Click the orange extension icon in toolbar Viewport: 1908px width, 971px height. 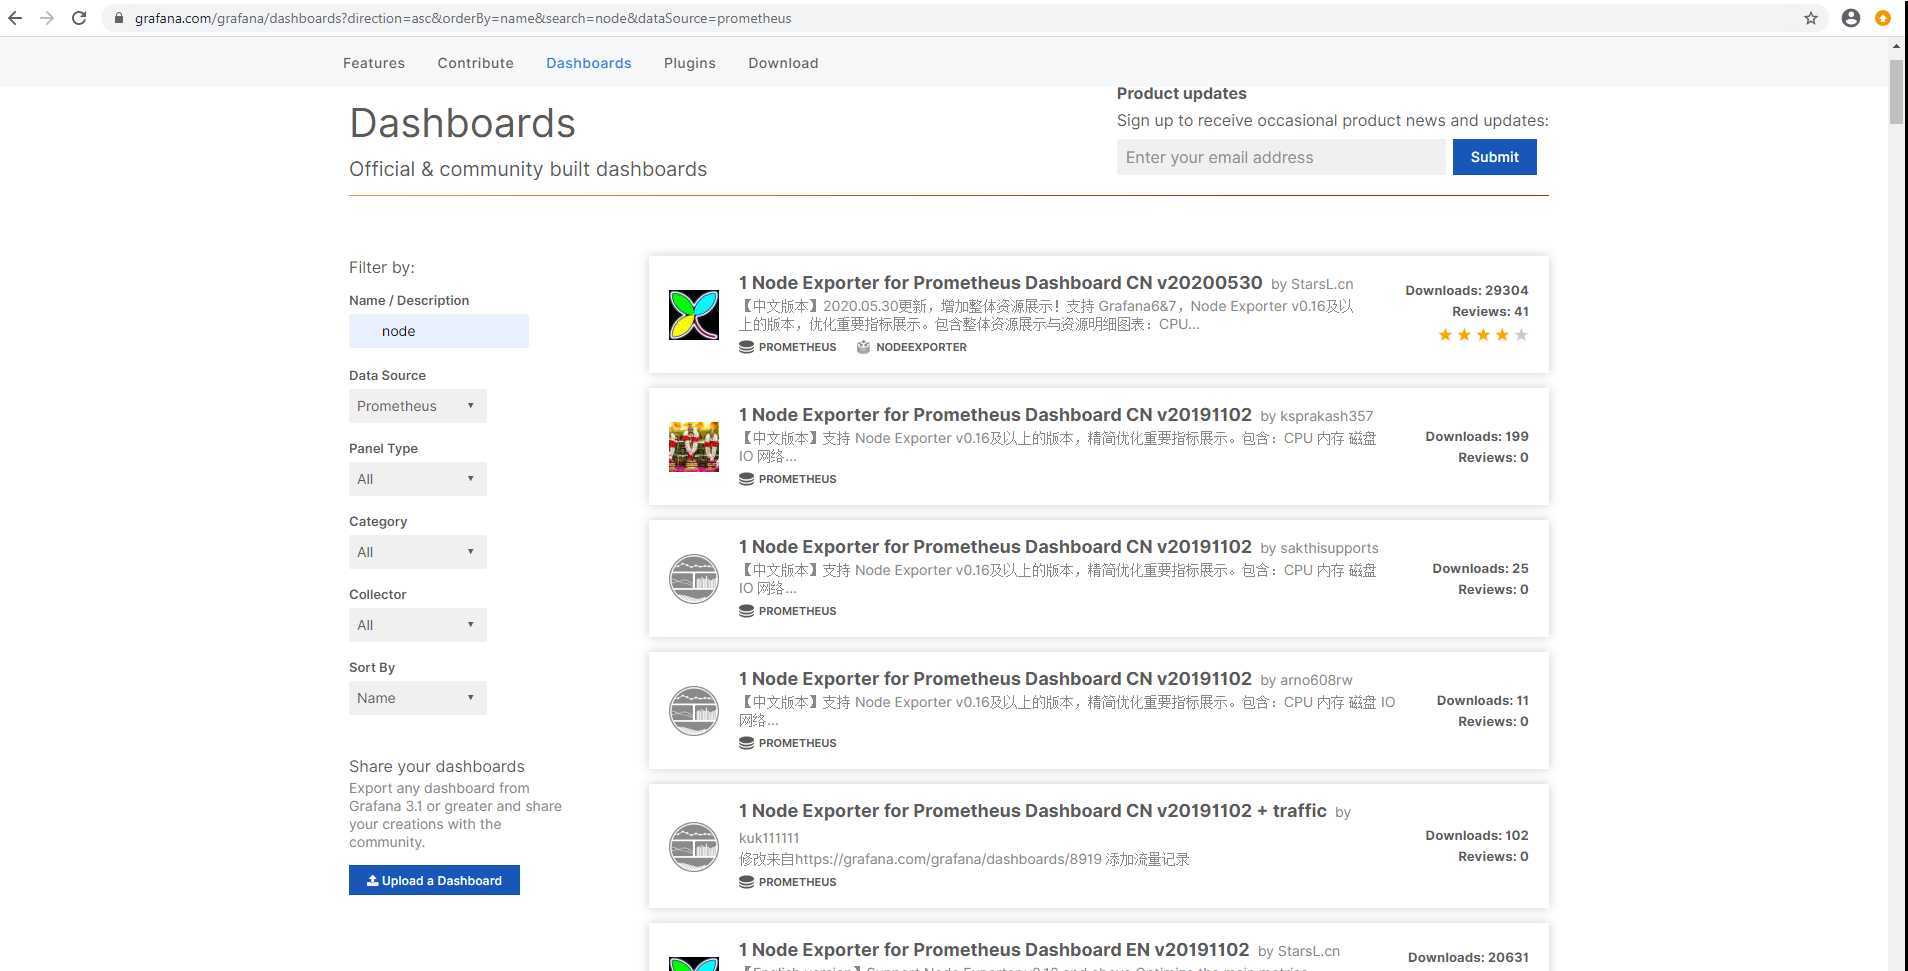click(1883, 18)
